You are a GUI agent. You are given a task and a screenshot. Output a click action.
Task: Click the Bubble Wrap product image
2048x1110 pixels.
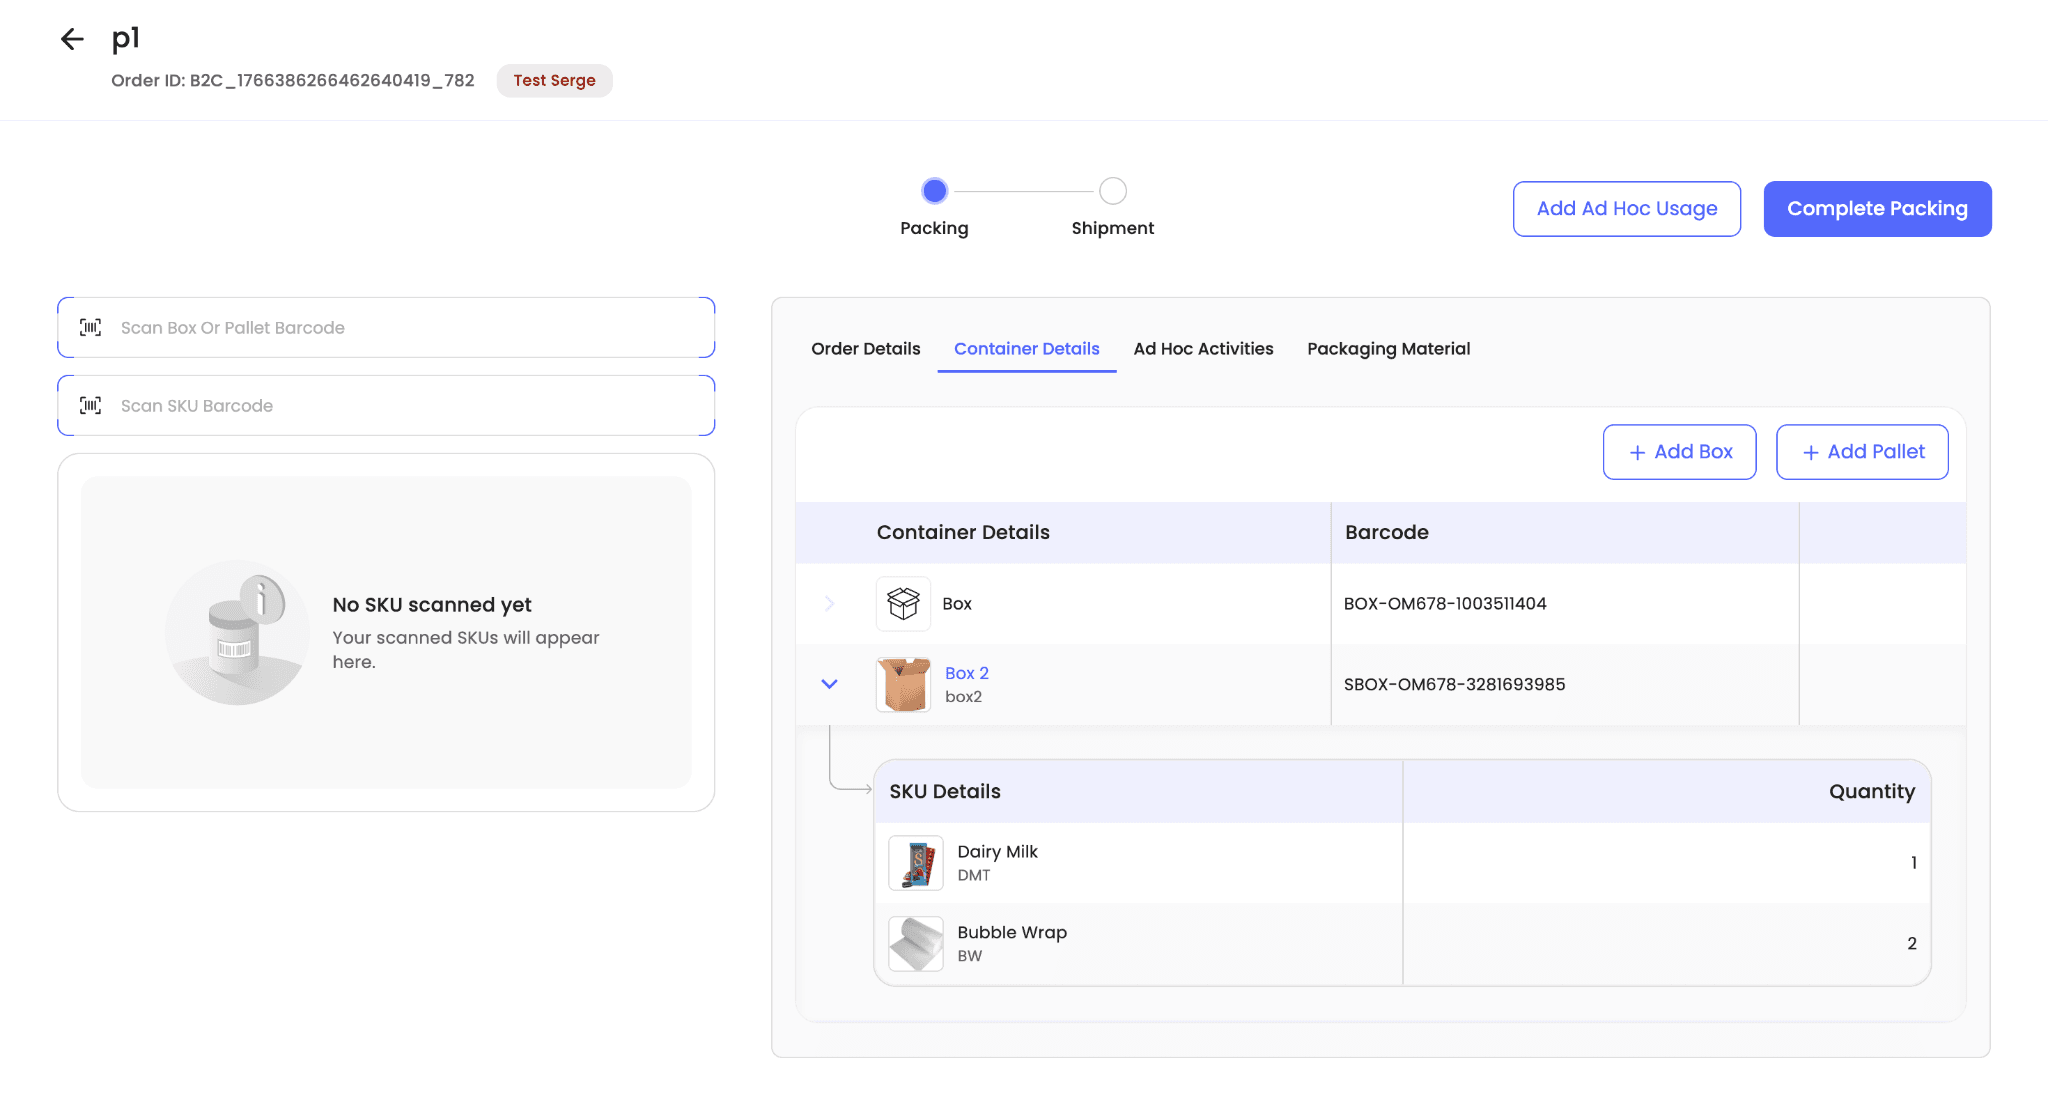point(916,943)
